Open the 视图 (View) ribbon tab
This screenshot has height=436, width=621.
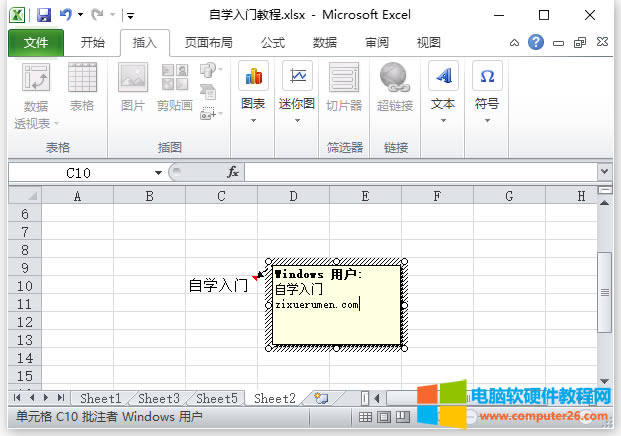429,42
